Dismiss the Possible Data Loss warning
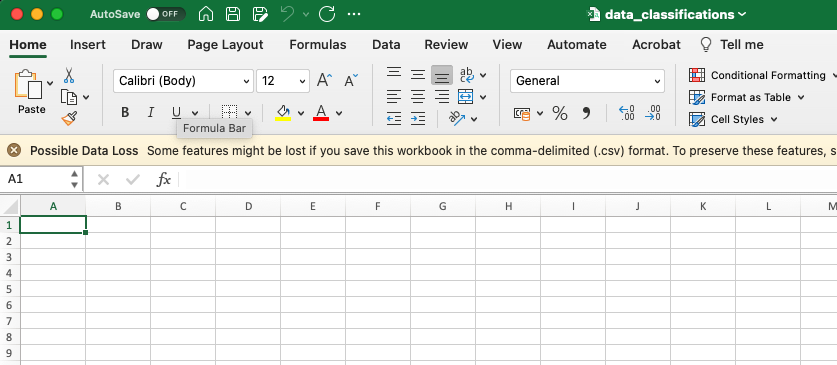 tap(14, 150)
